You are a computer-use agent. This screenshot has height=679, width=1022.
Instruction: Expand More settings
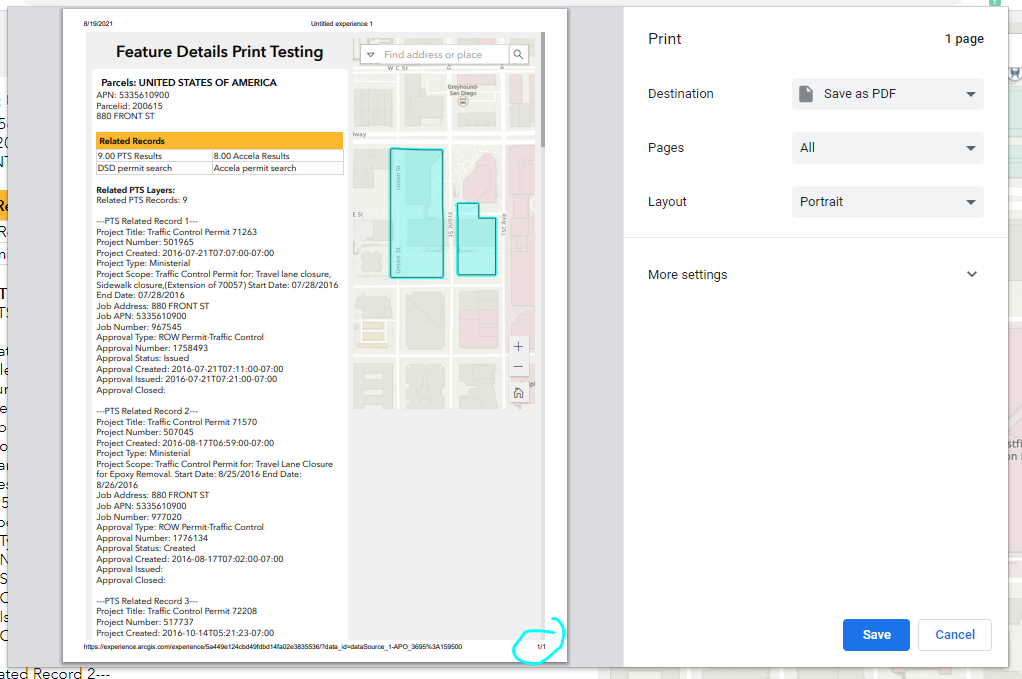coord(813,275)
